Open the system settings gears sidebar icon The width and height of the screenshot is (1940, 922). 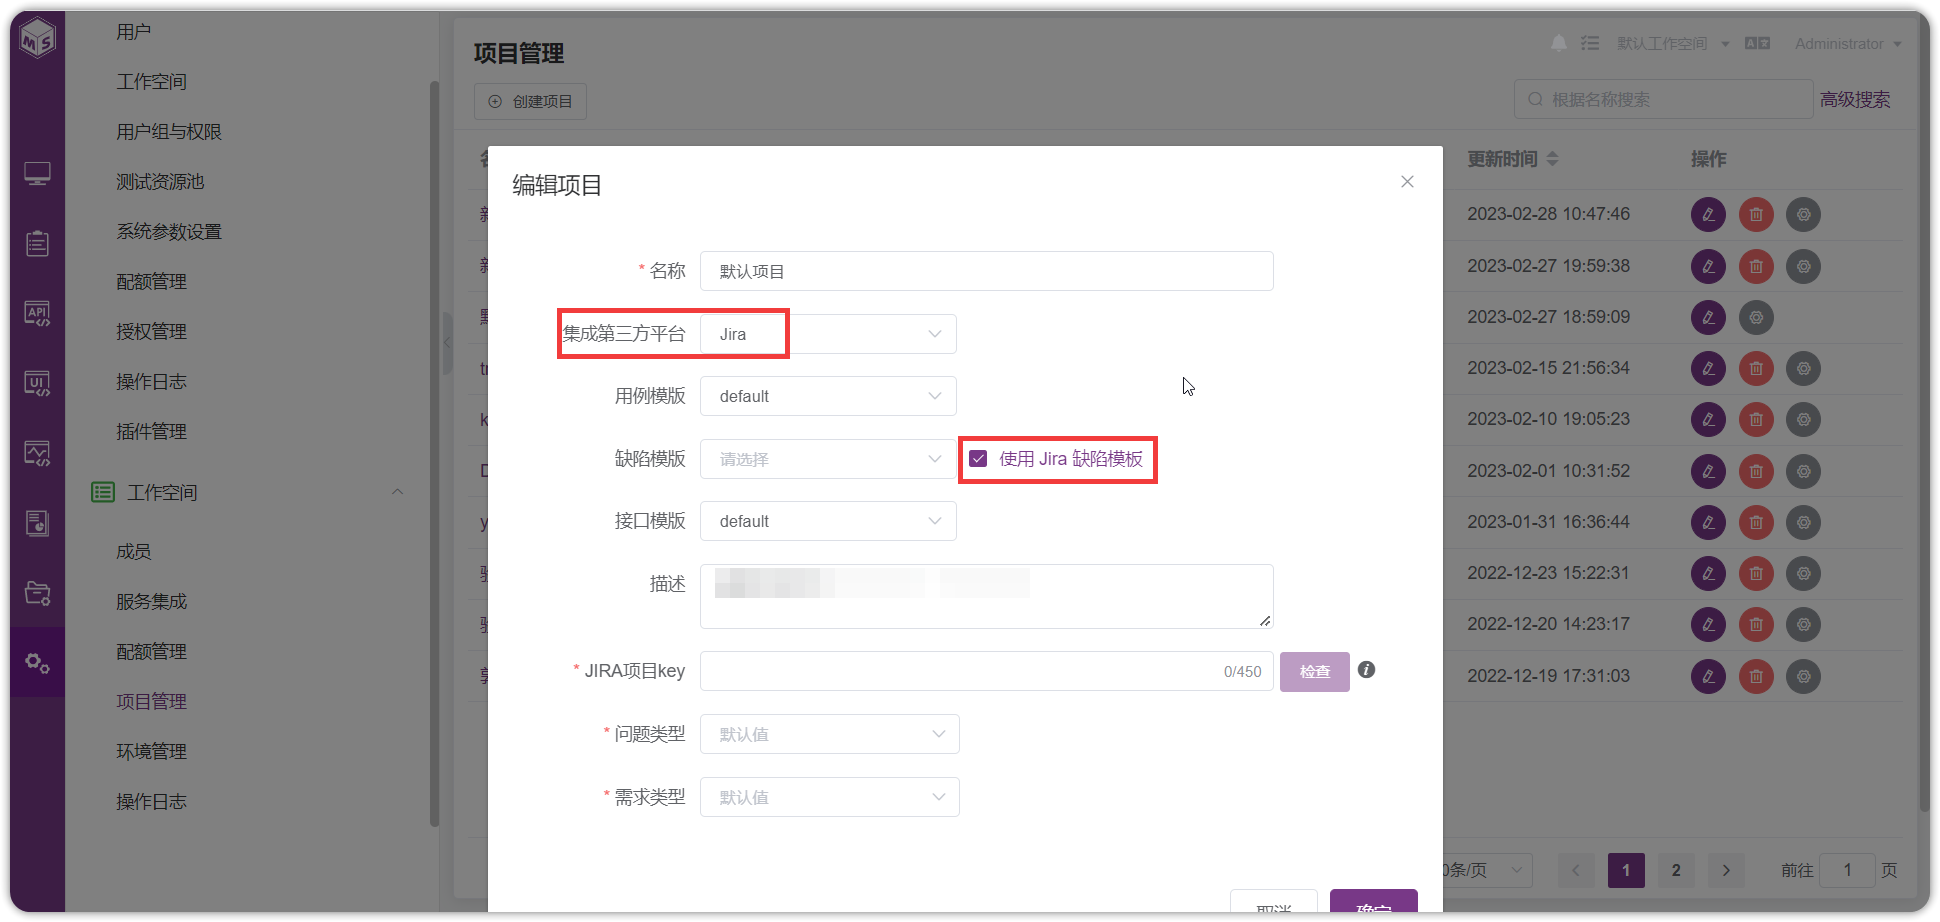pyautogui.click(x=37, y=663)
